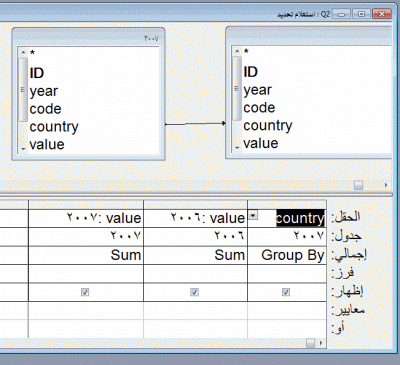
Task: Select the ٢٠٠٦: value field cell
Action: pyautogui.click(x=195, y=218)
